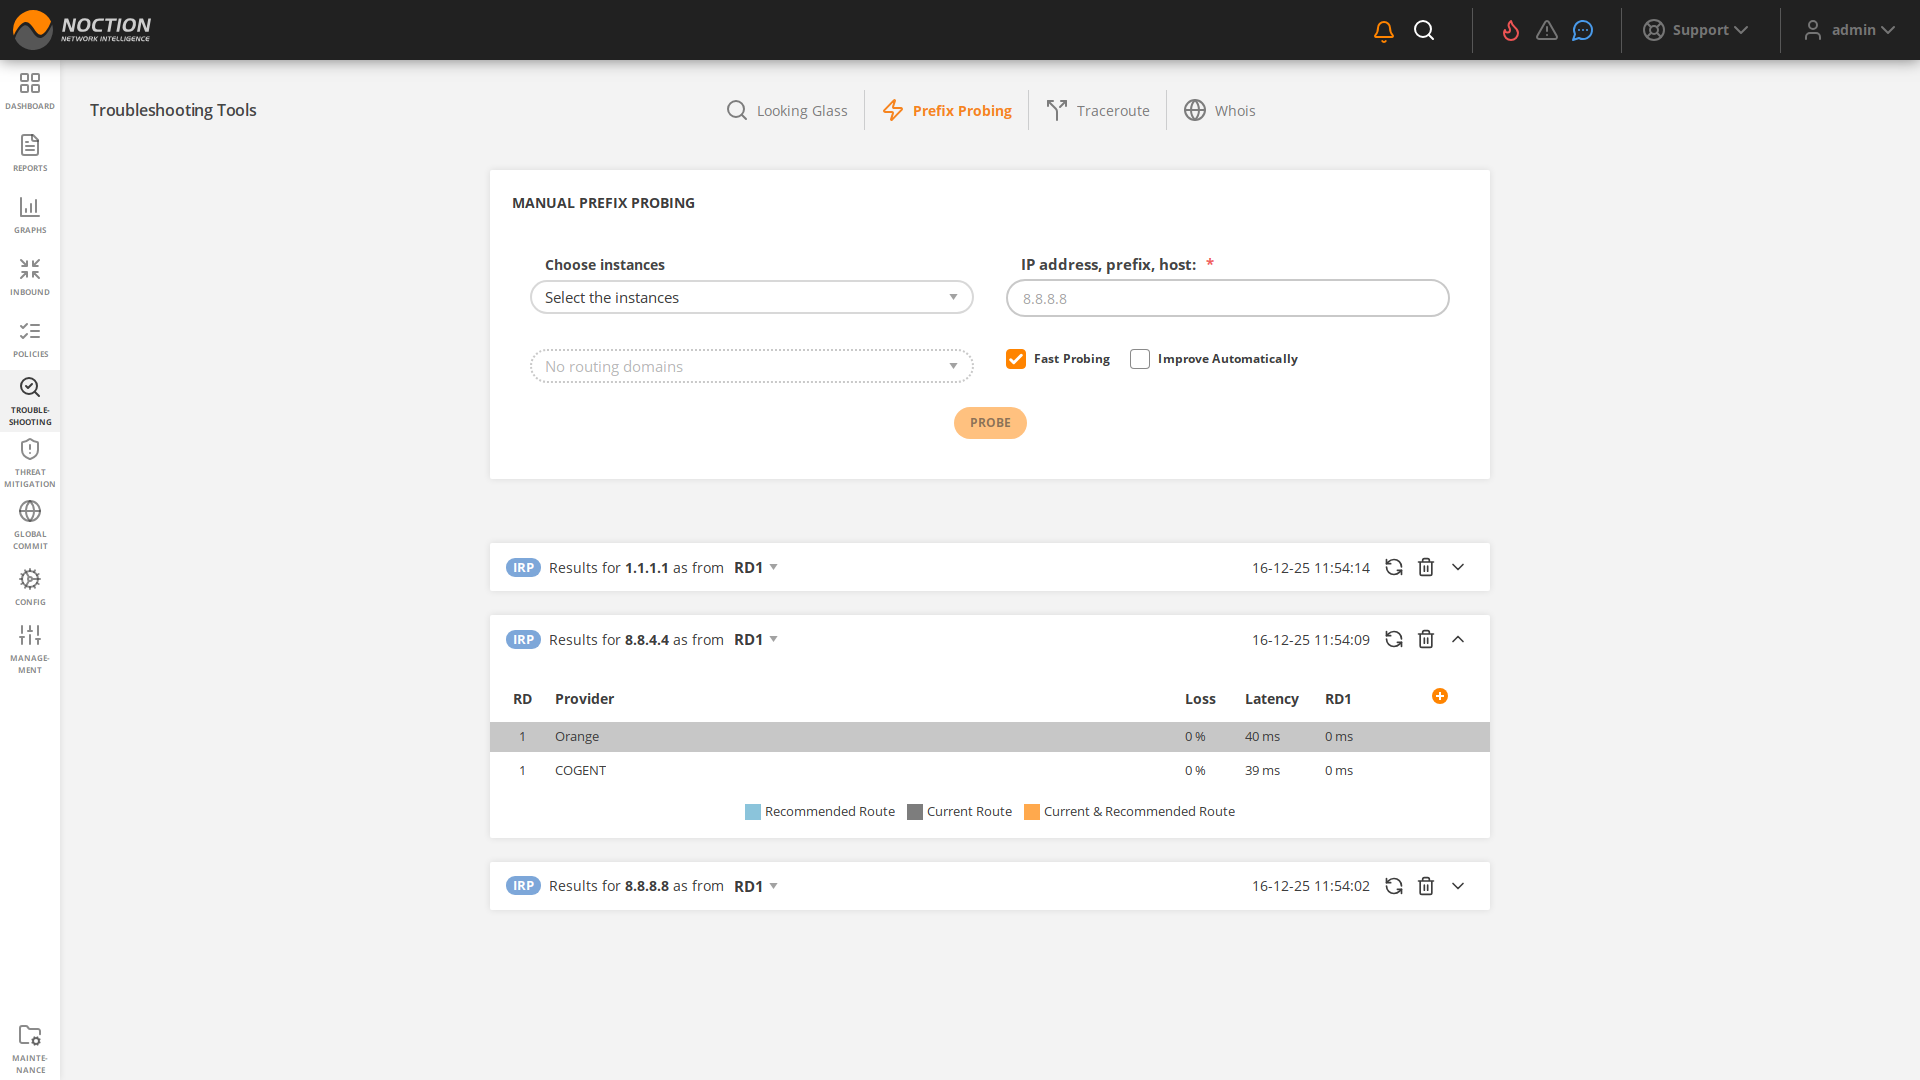Refresh the 1.1.1.1 probe results
This screenshot has height=1080, width=1920.
pyautogui.click(x=1394, y=567)
